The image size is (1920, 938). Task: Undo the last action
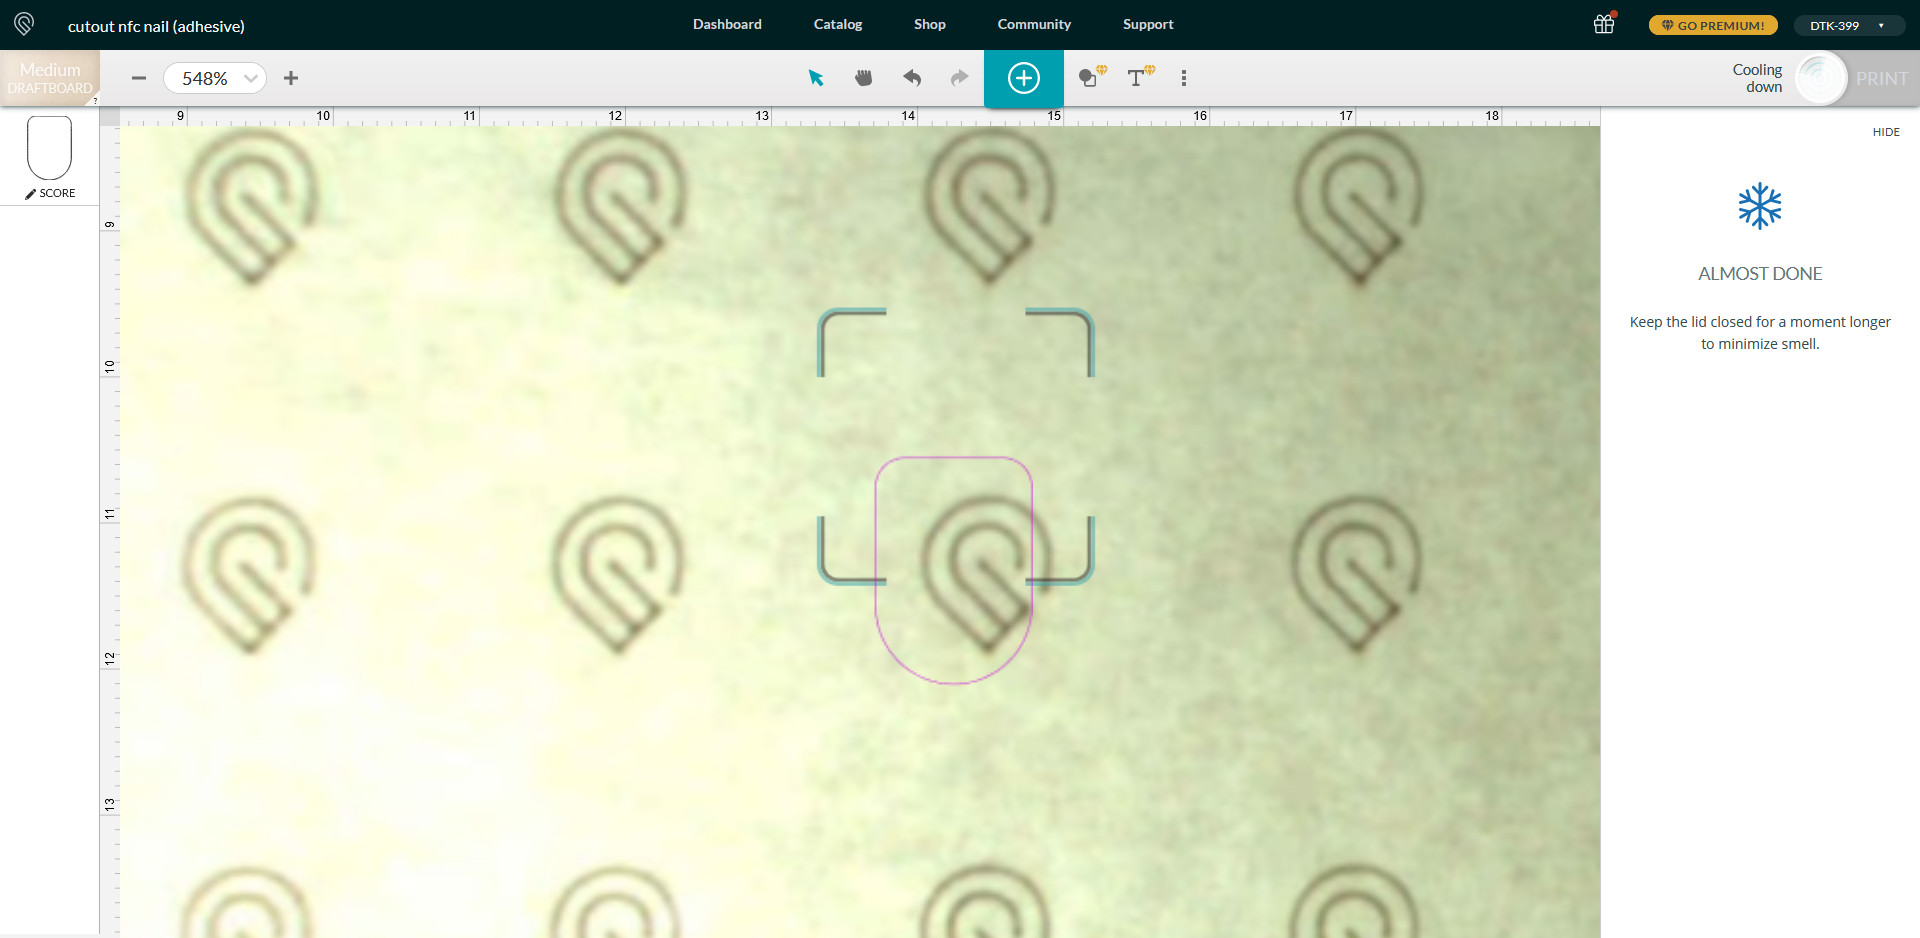pyautogui.click(x=912, y=78)
